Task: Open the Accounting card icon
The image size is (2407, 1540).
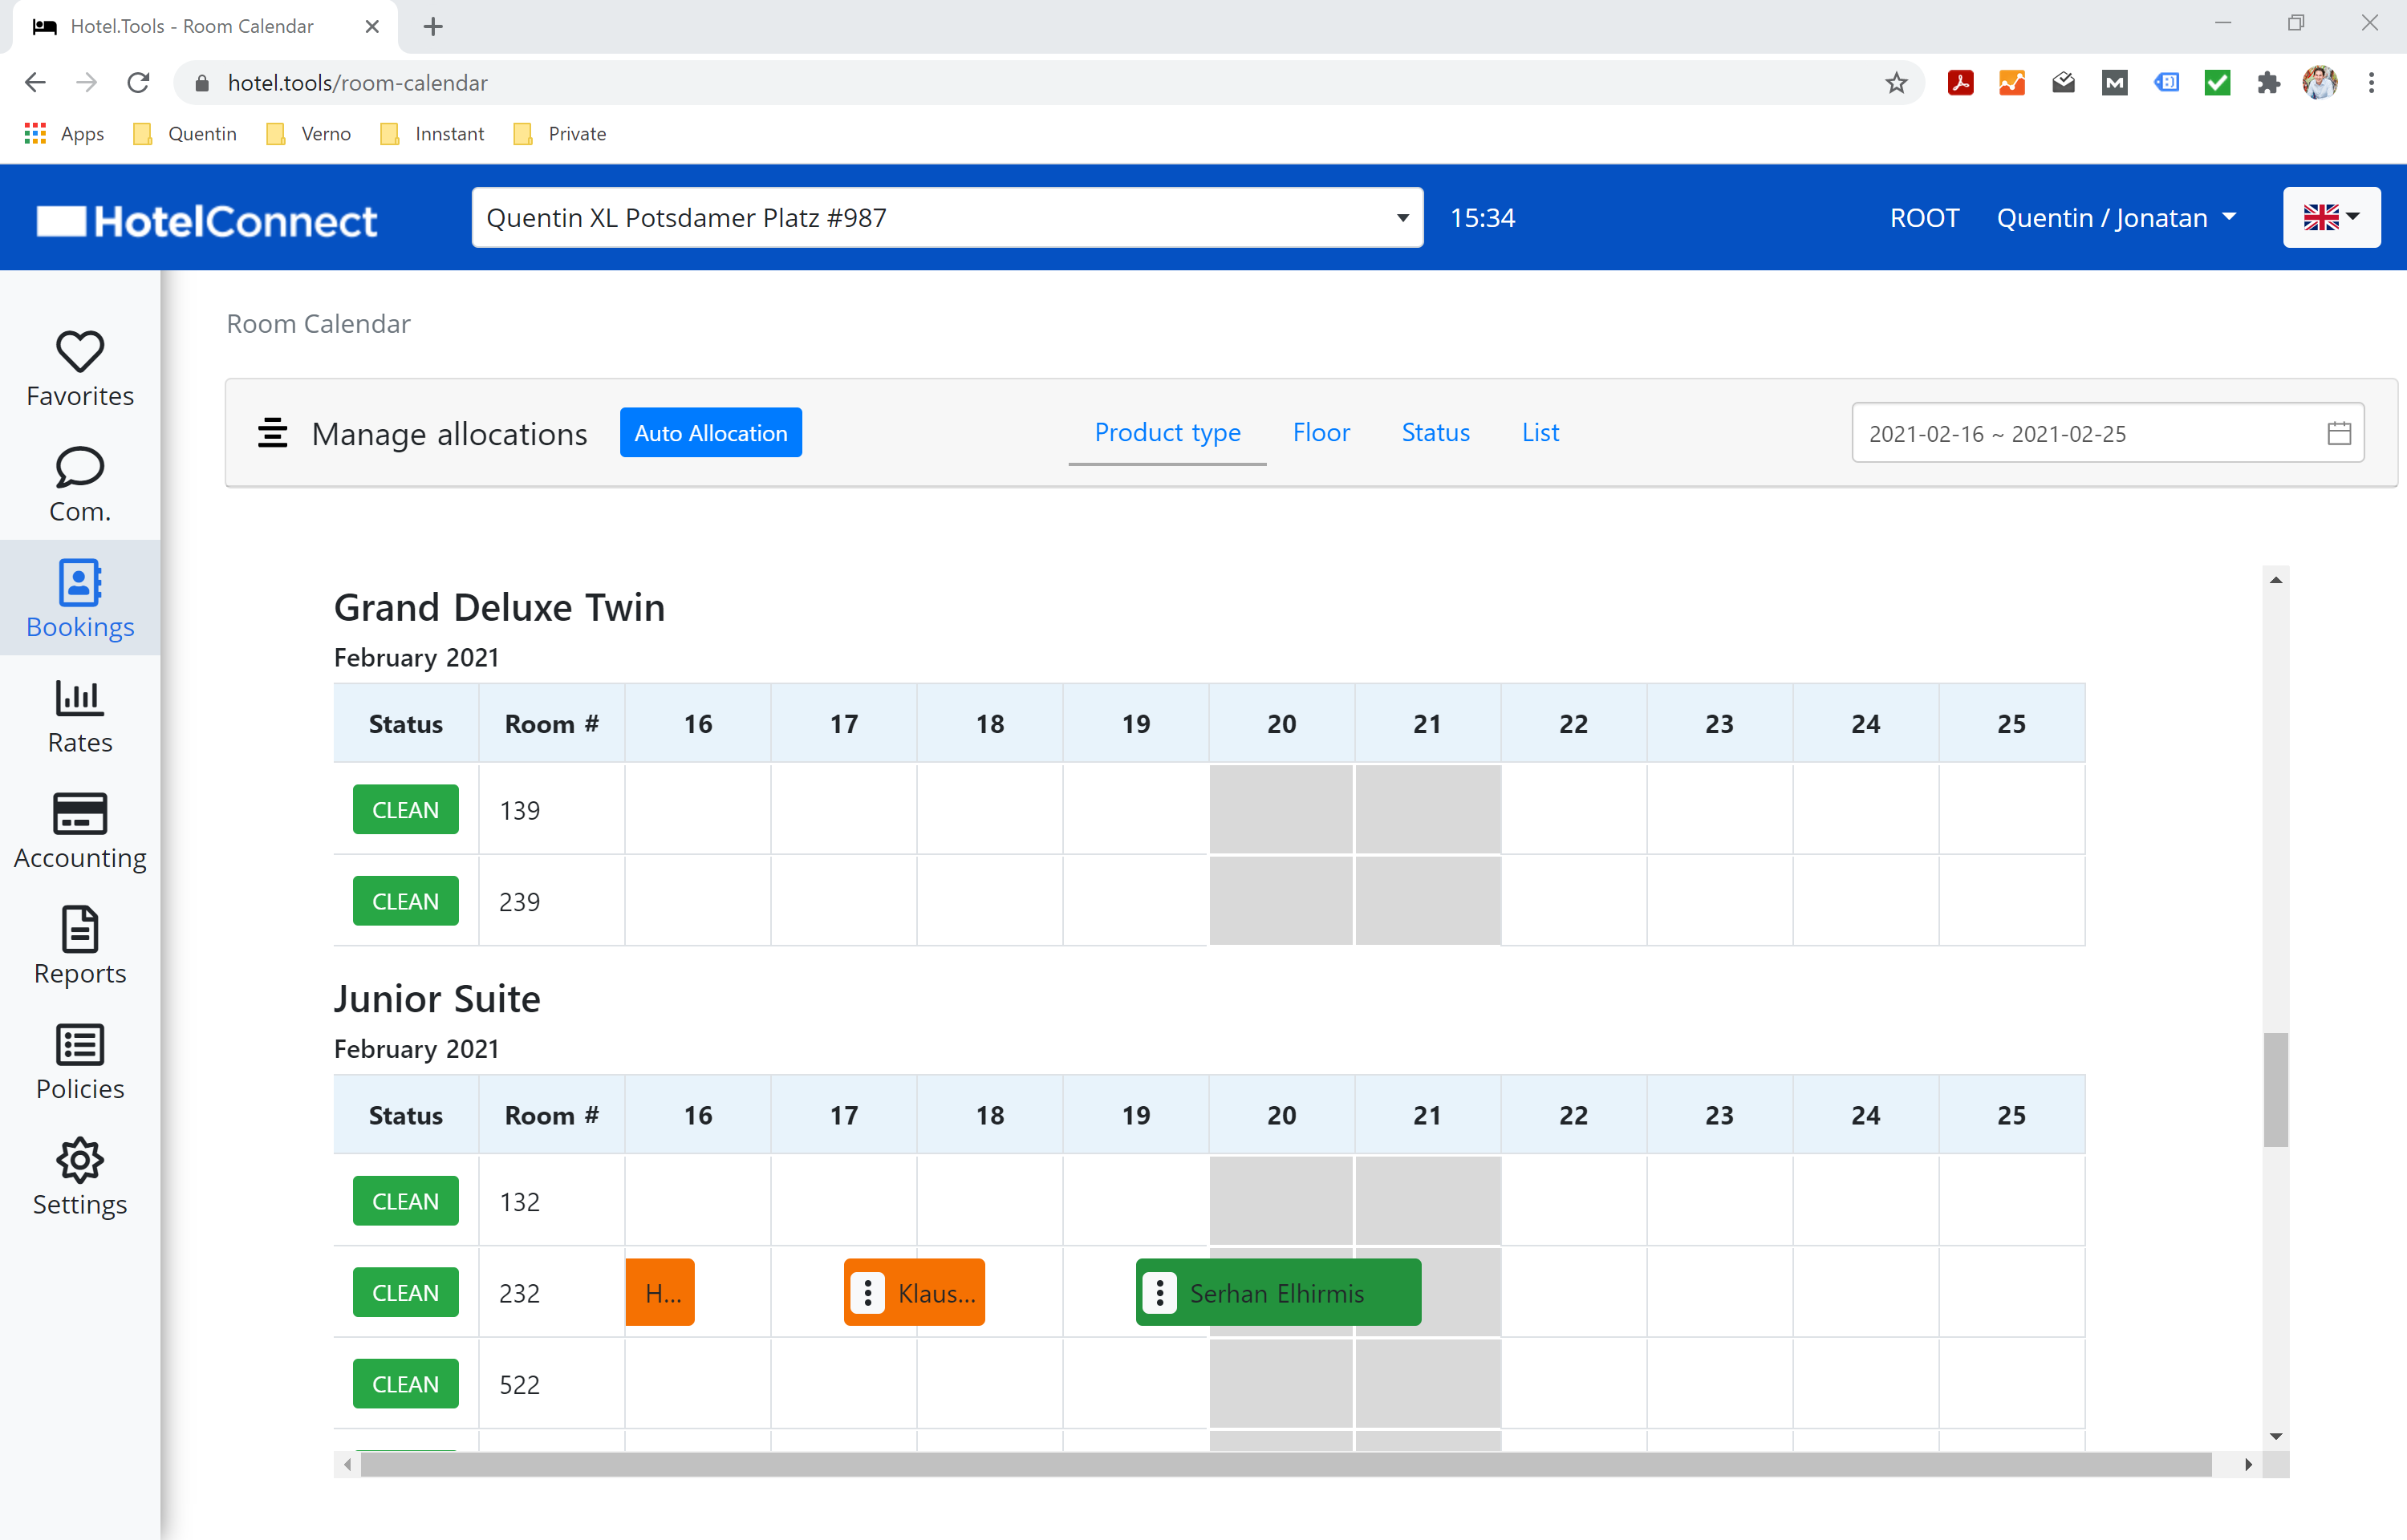Action: [x=80, y=813]
